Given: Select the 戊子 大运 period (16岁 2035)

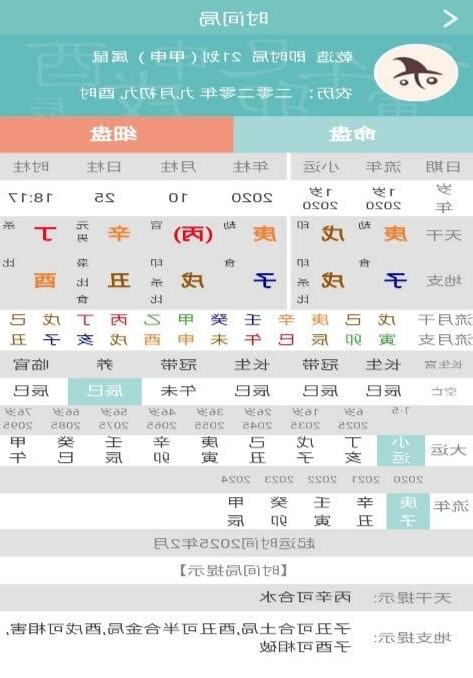Looking at the screenshot, I should pyautogui.click(x=304, y=450).
